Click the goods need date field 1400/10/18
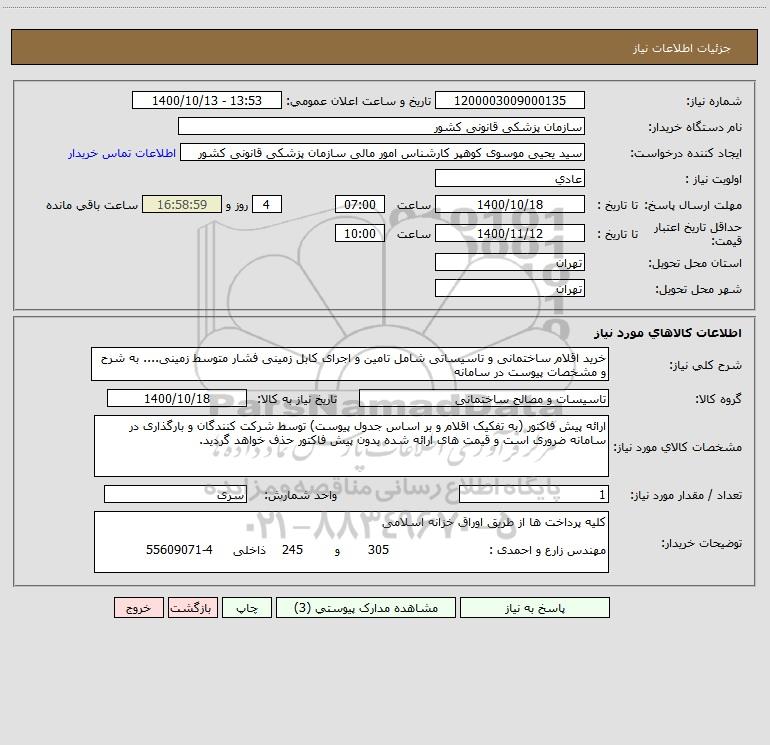Image resolution: width=770 pixels, height=745 pixels. pyautogui.click(x=177, y=398)
